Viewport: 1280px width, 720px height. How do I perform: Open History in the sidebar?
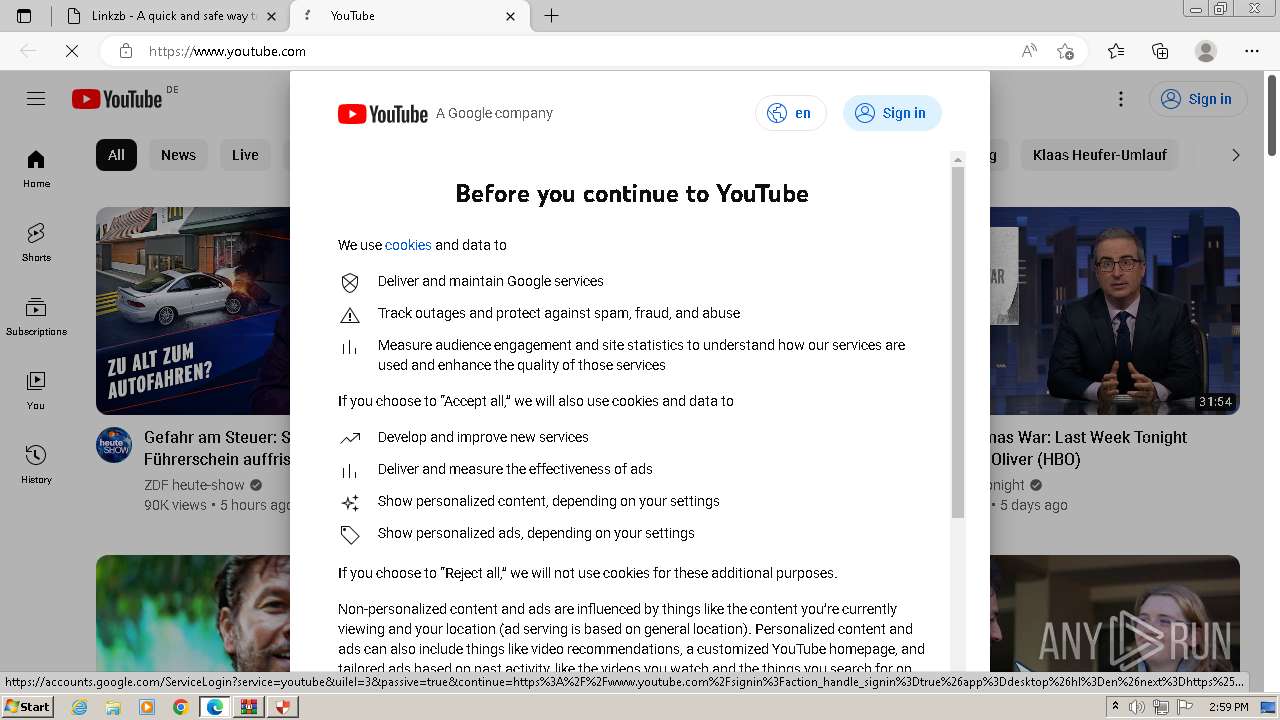click(36, 465)
